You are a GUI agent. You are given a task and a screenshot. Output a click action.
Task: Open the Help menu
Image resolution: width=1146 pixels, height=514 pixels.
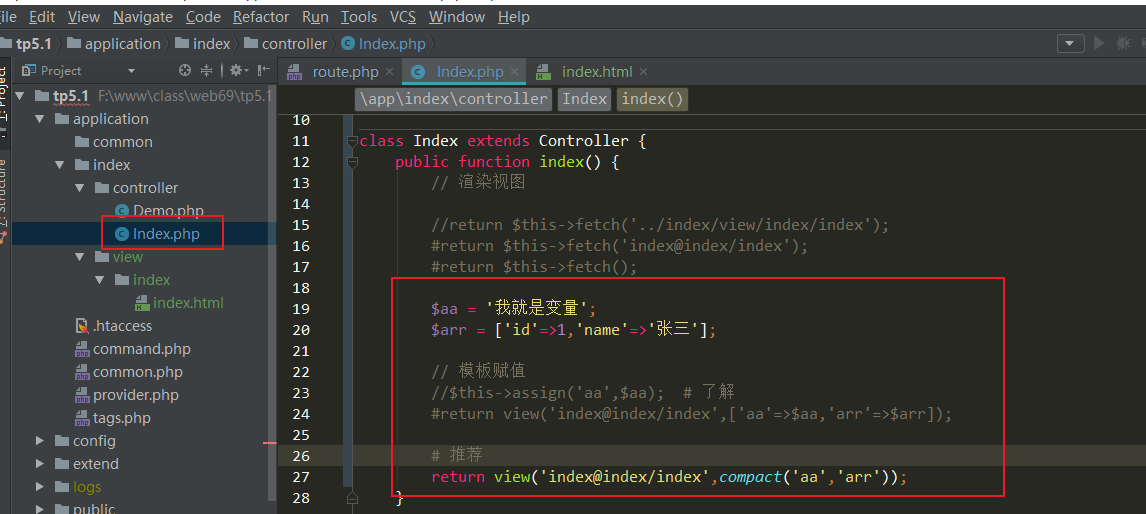[x=513, y=16]
